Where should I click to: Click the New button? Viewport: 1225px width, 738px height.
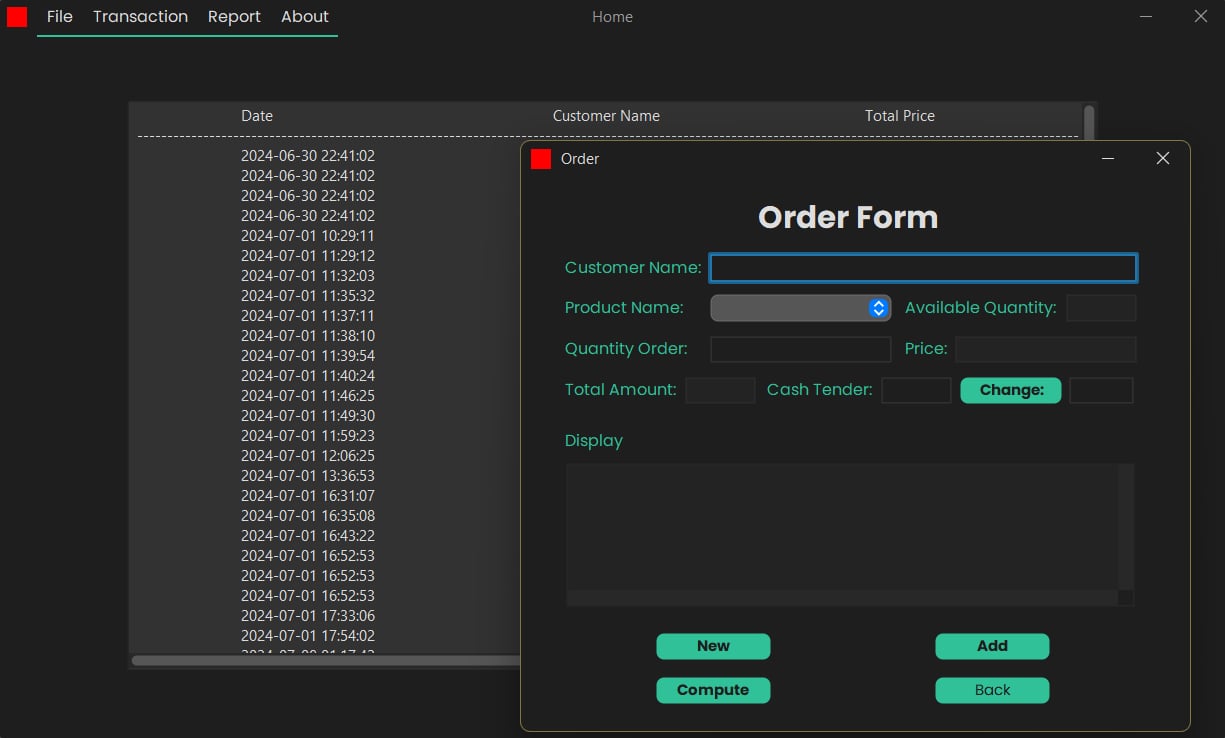(x=713, y=646)
